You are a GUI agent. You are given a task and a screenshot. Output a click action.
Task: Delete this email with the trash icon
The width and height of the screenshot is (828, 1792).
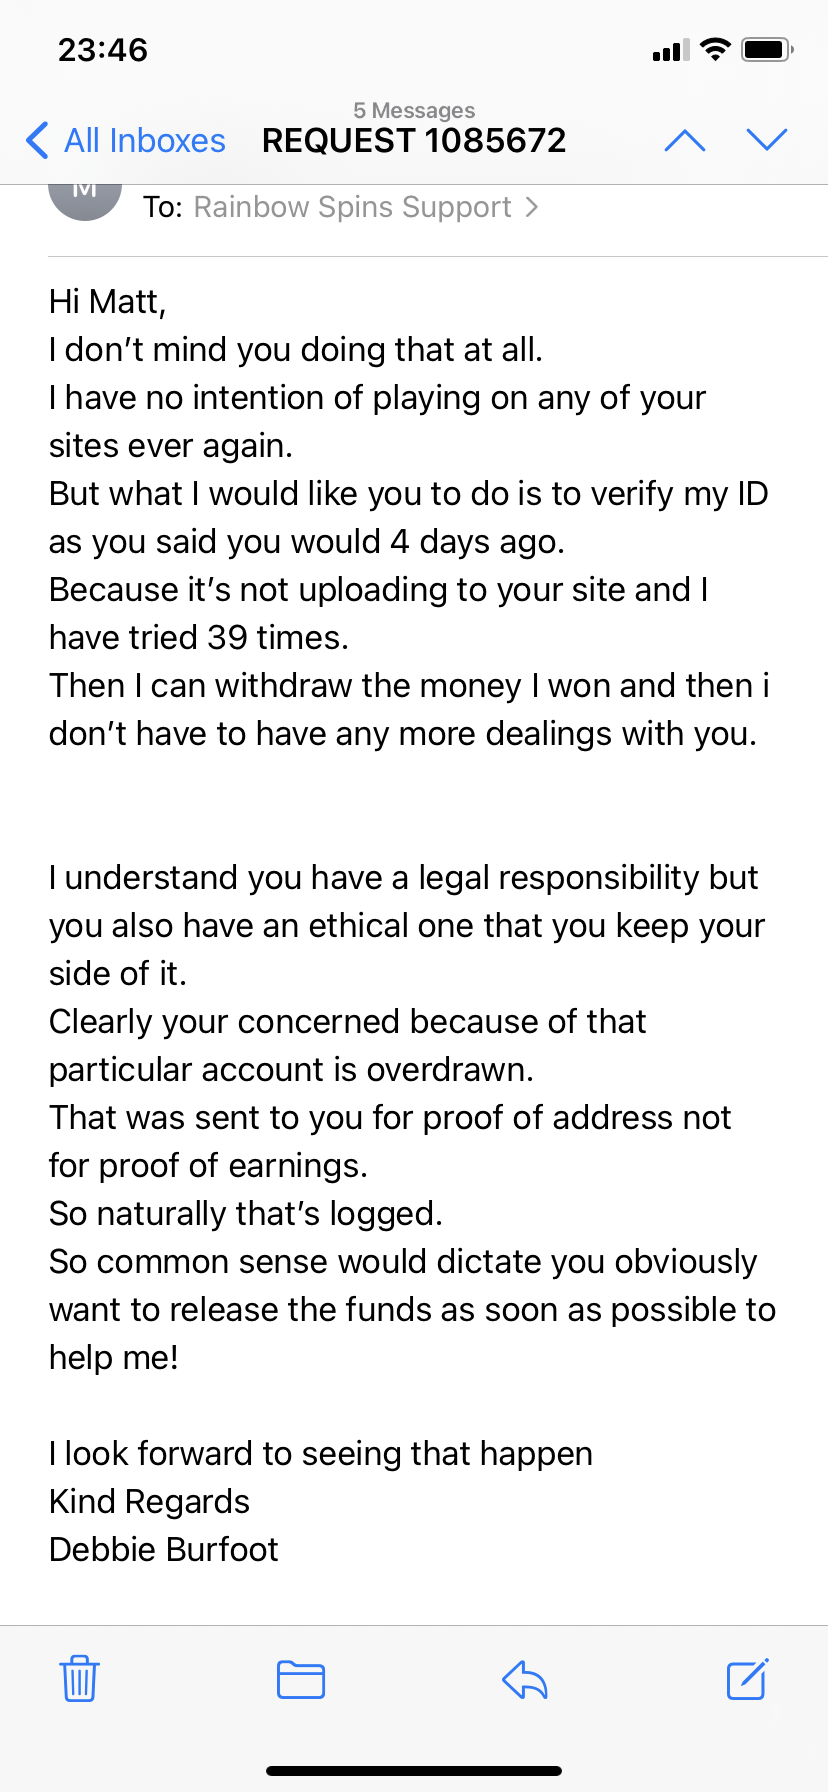(x=79, y=1679)
